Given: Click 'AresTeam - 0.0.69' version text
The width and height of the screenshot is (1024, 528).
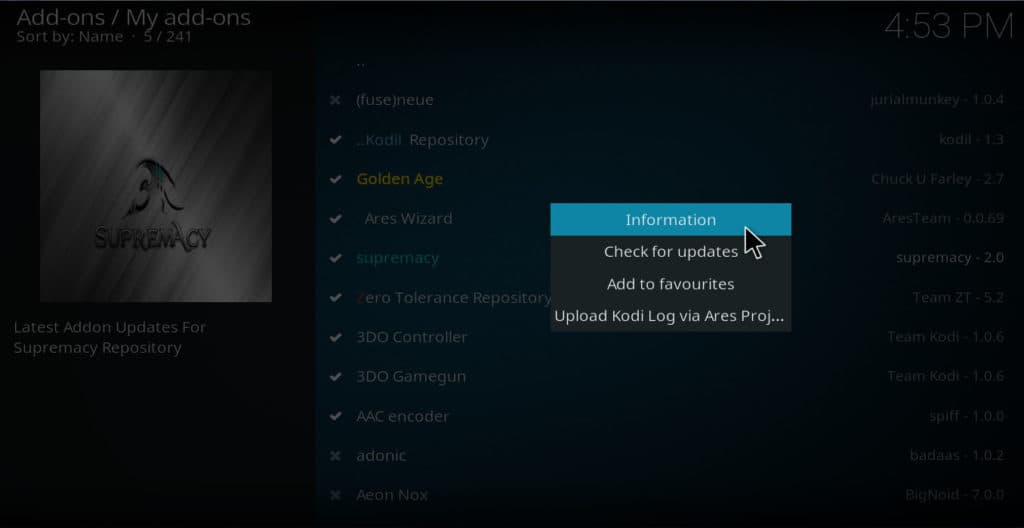Looking at the screenshot, I should (944, 218).
